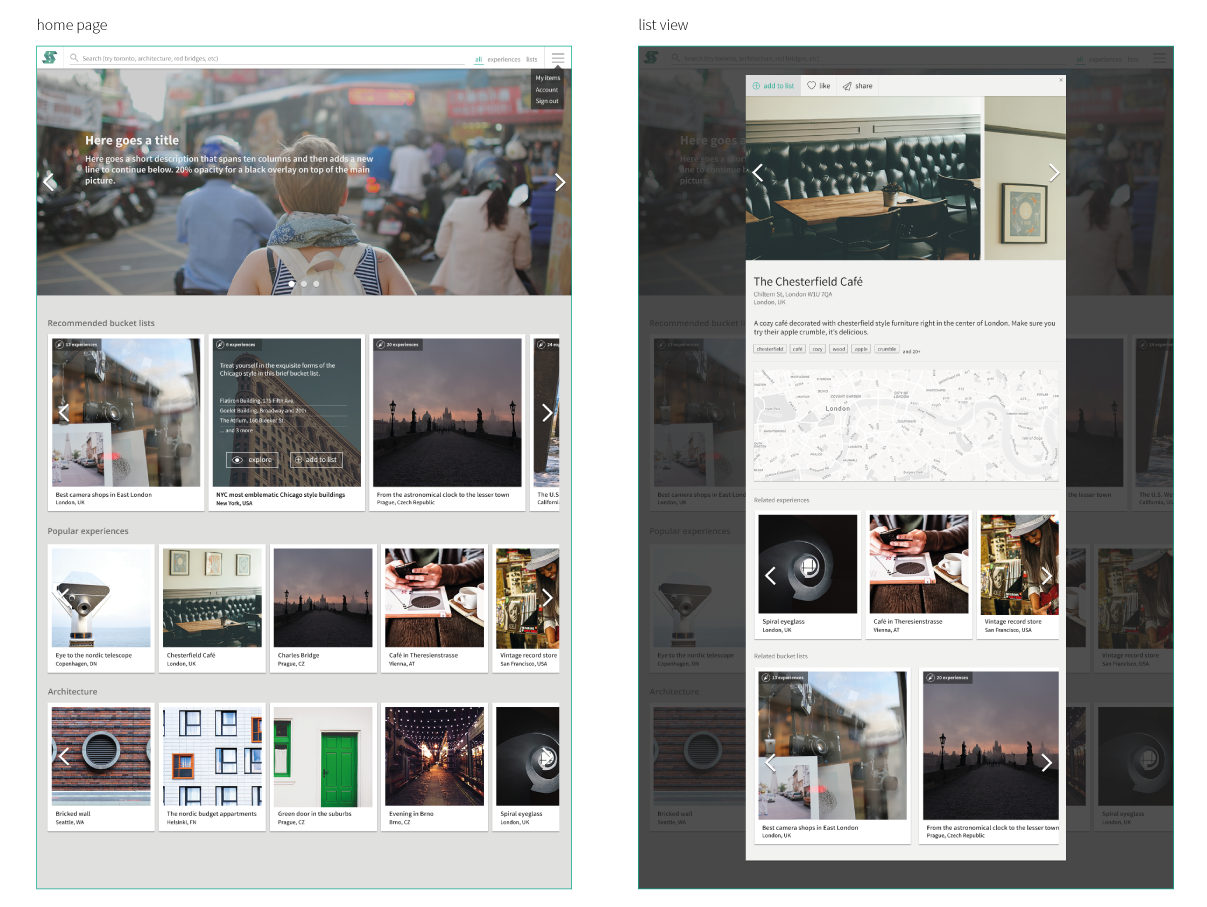
Task: Expand the 'and 20+' tags link
Action: click(912, 351)
